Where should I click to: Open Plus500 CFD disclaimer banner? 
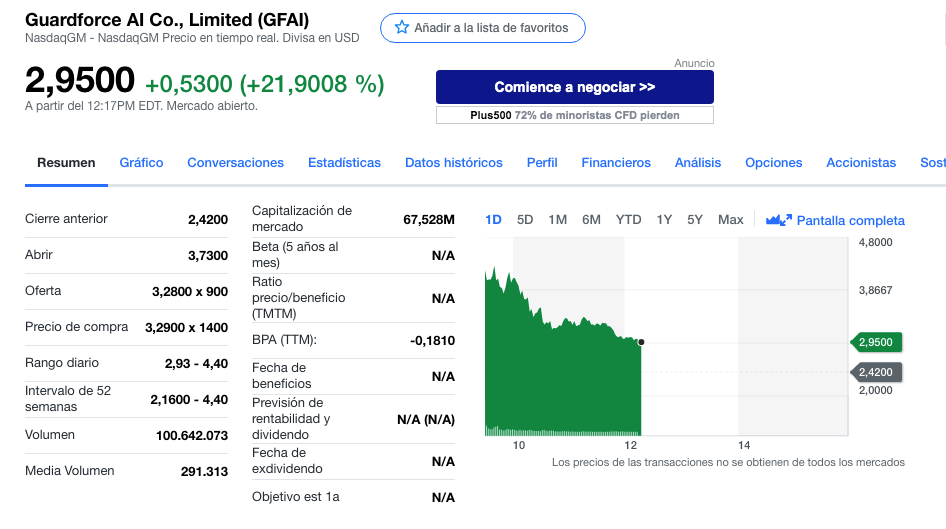pyautogui.click(x=574, y=115)
